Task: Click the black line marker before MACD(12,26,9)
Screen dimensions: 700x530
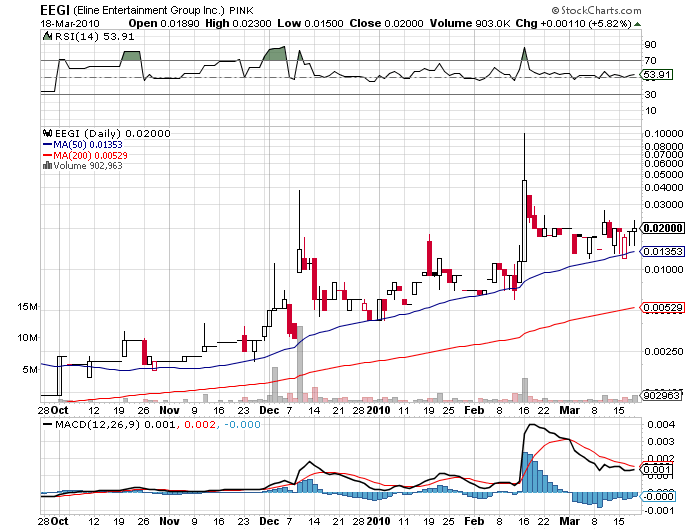Action: coord(47,424)
